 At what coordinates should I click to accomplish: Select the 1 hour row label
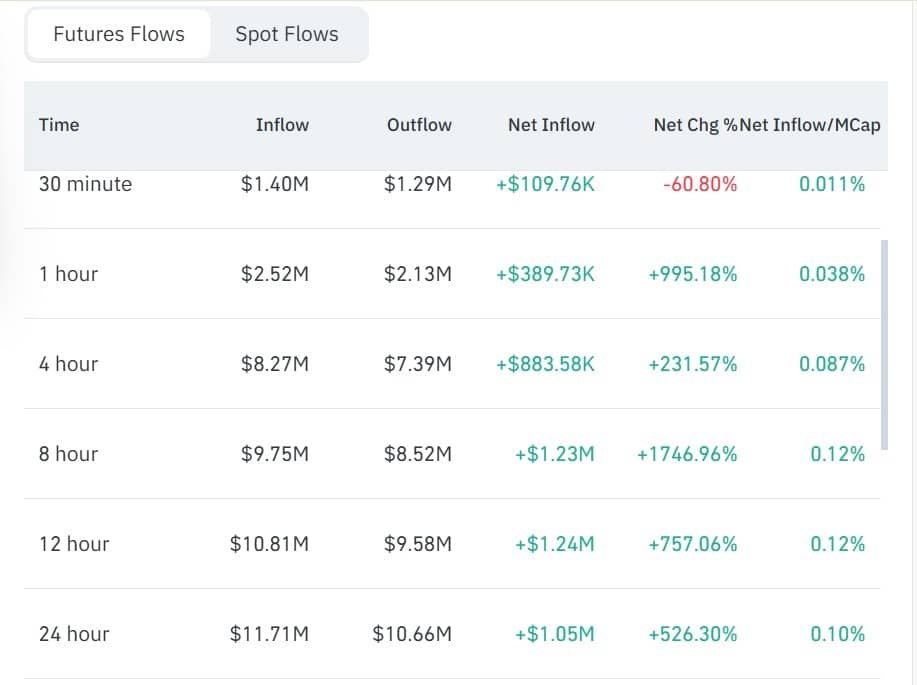click(68, 274)
